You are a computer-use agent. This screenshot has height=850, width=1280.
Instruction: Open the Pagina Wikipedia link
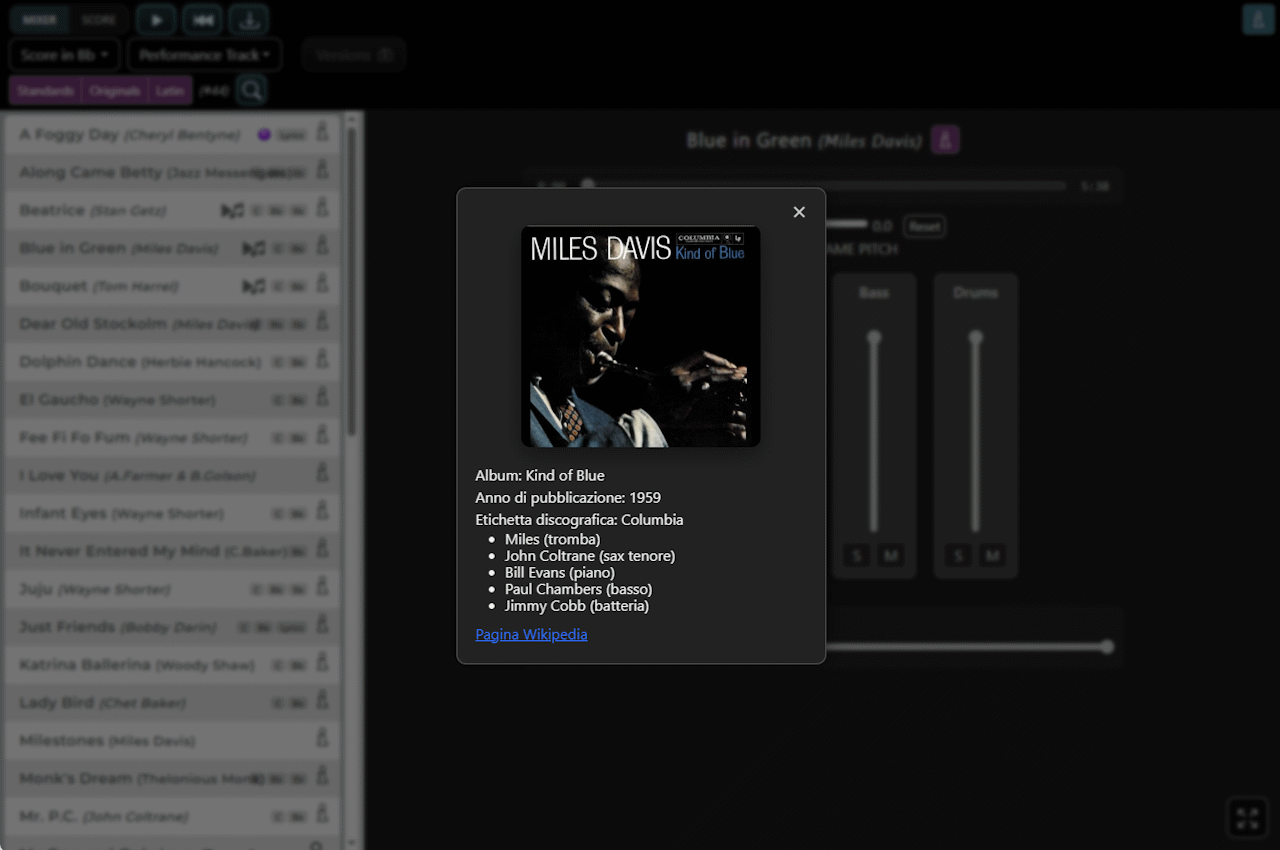point(531,634)
